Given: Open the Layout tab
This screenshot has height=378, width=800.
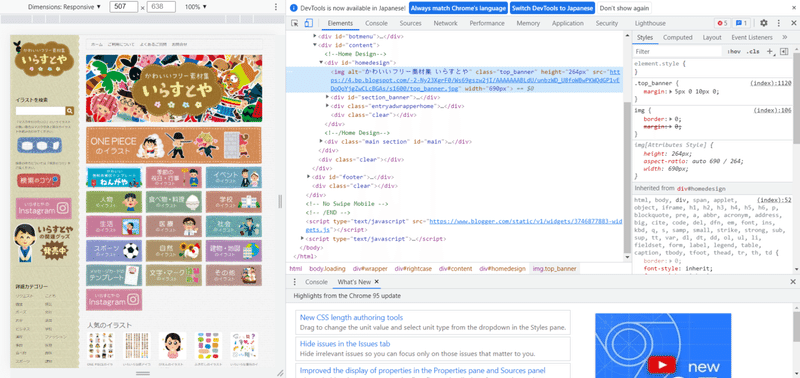Looking at the screenshot, I should pos(712,37).
